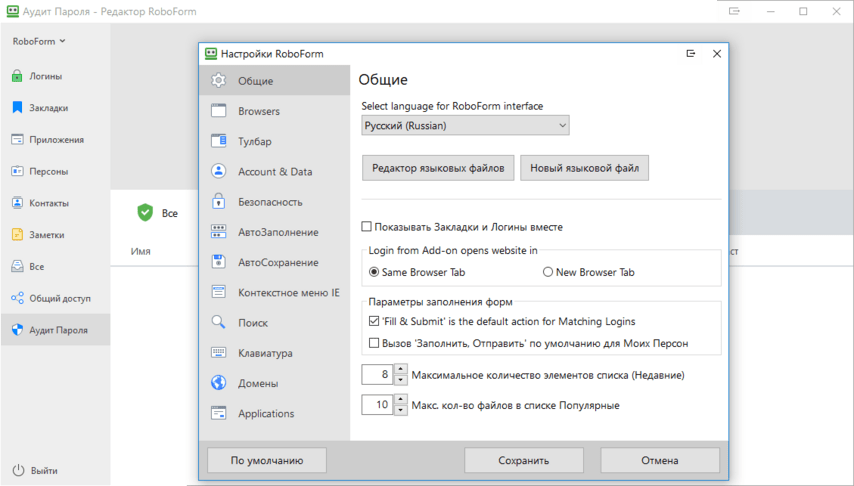Click the Логины lock icon in sidebar
The image size is (854, 486).
(x=17, y=76)
